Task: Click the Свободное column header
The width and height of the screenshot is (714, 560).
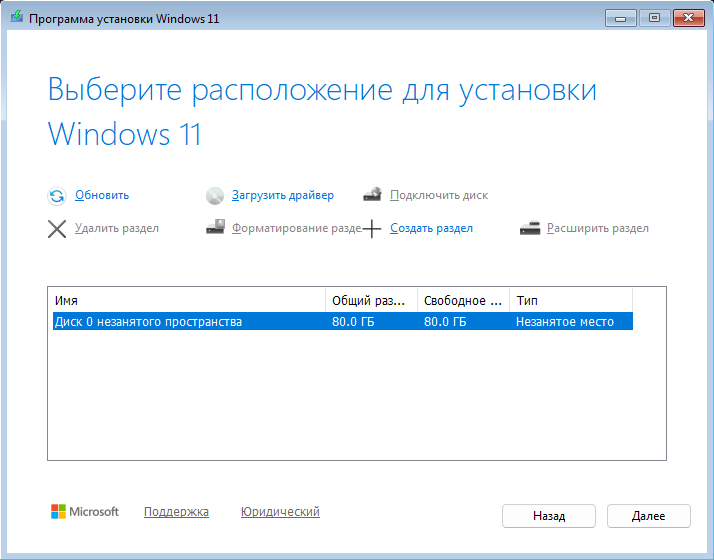Action: click(464, 300)
